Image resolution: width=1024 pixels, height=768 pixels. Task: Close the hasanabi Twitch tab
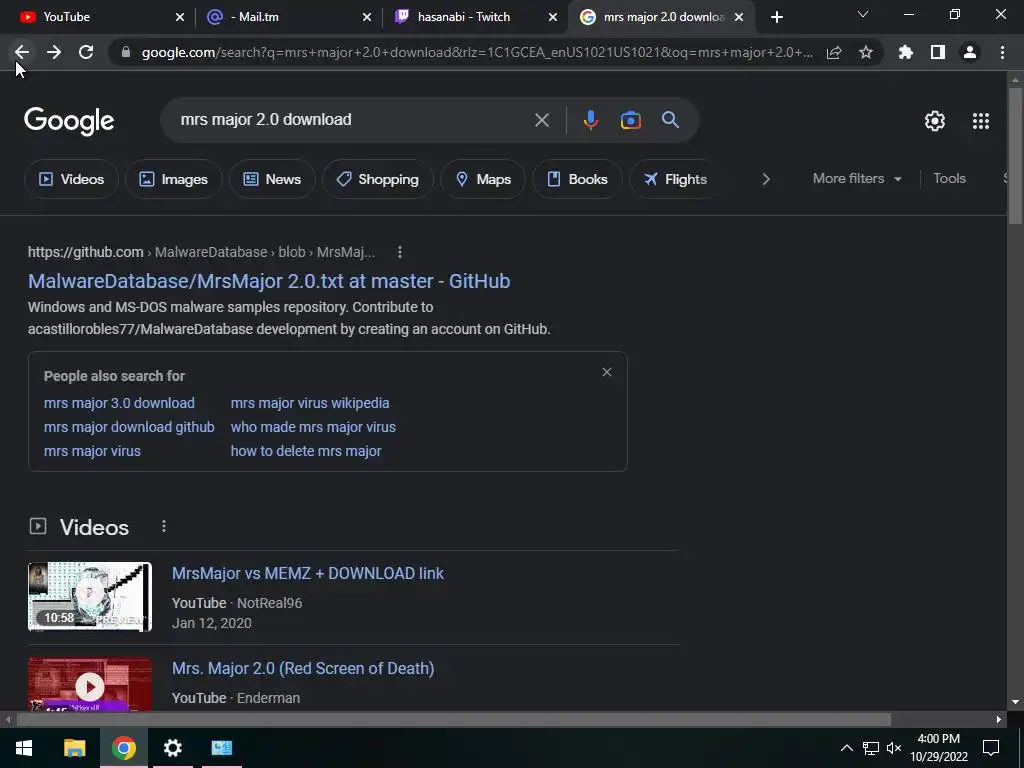click(553, 17)
